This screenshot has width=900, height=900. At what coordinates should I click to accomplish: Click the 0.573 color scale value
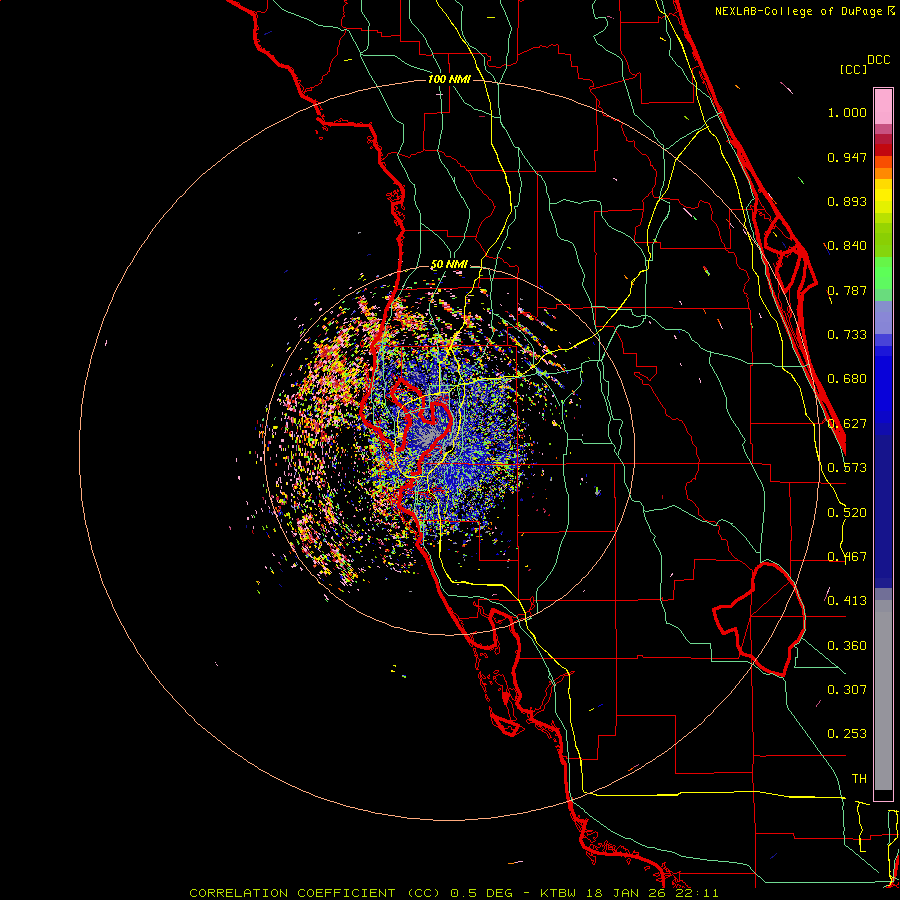(847, 468)
